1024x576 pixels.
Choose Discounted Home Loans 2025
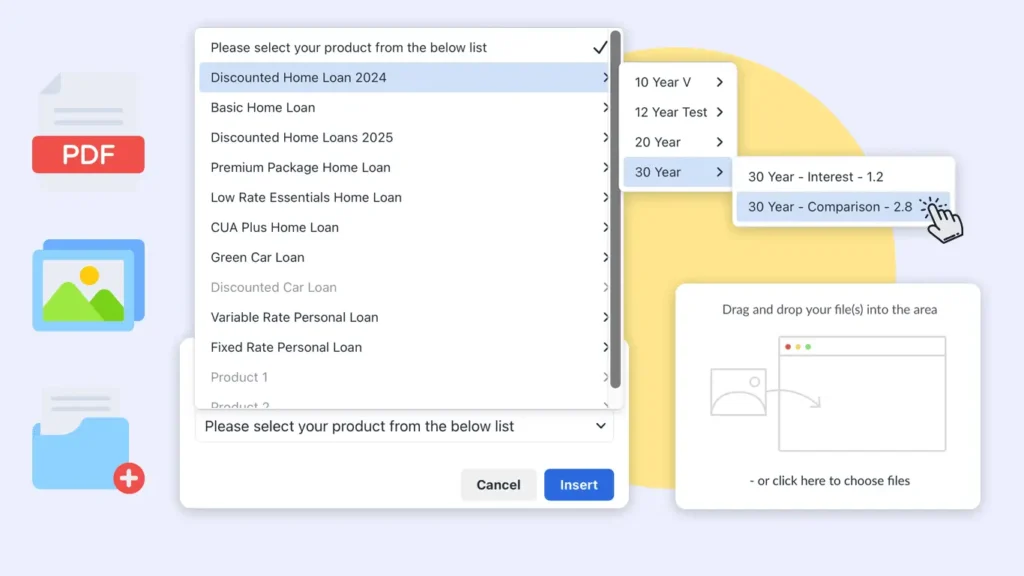tap(404, 137)
